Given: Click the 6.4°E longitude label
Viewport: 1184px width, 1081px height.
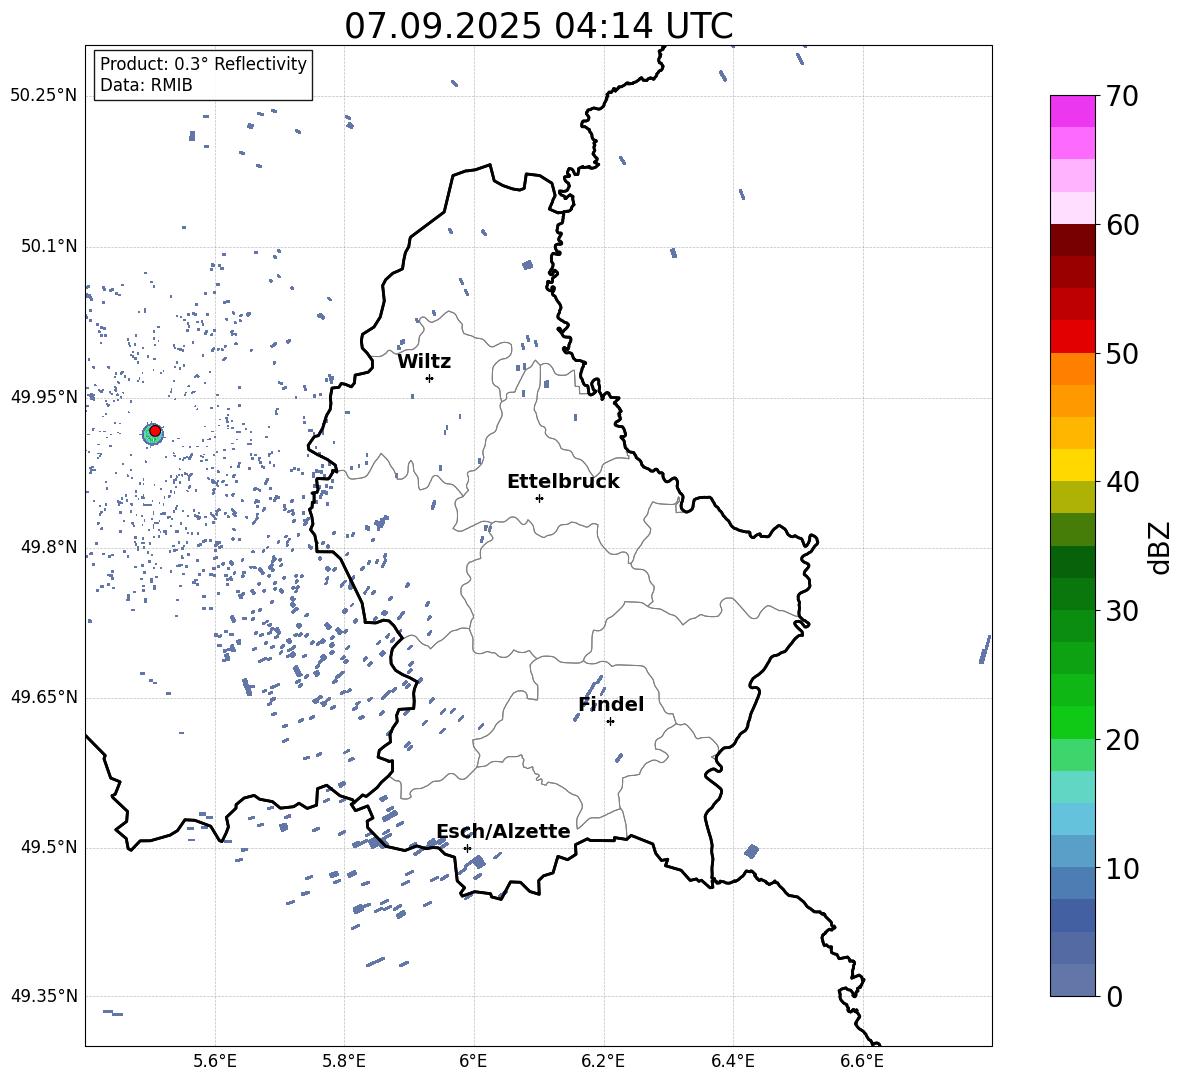Looking at the screenshot, I should [x=733, y=1061].
